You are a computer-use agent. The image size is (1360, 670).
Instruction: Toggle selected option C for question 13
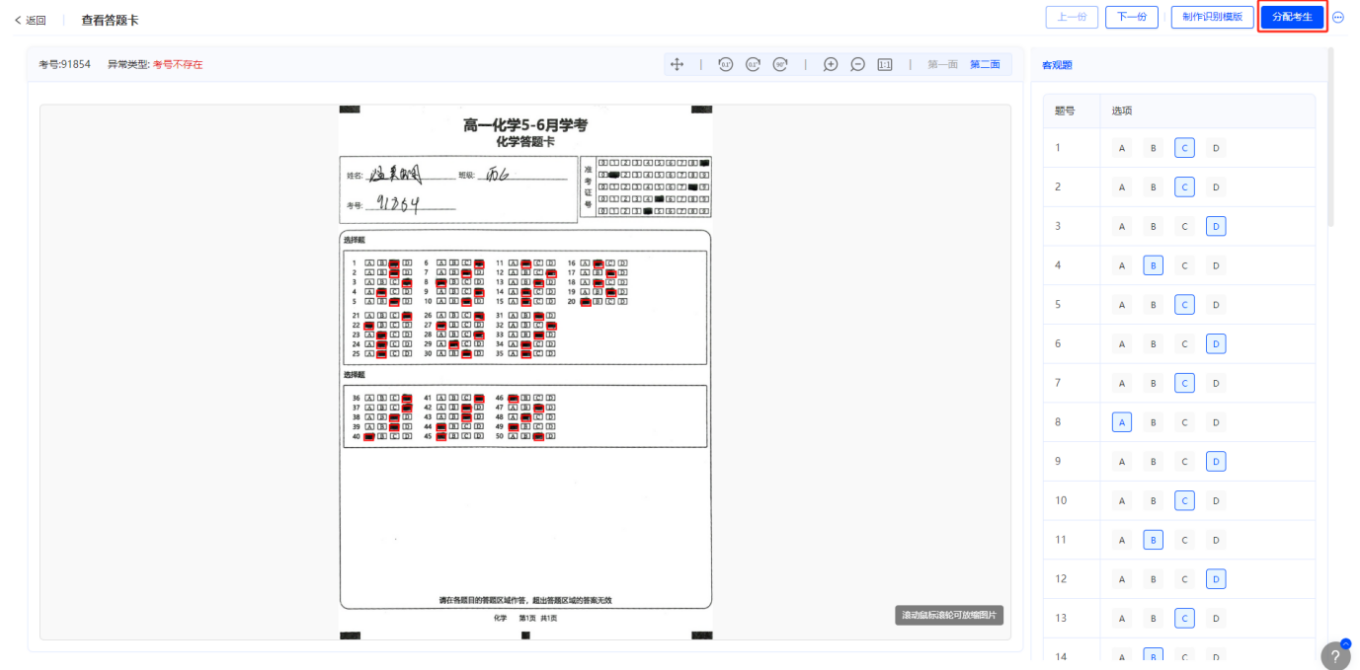[1185, 618]
